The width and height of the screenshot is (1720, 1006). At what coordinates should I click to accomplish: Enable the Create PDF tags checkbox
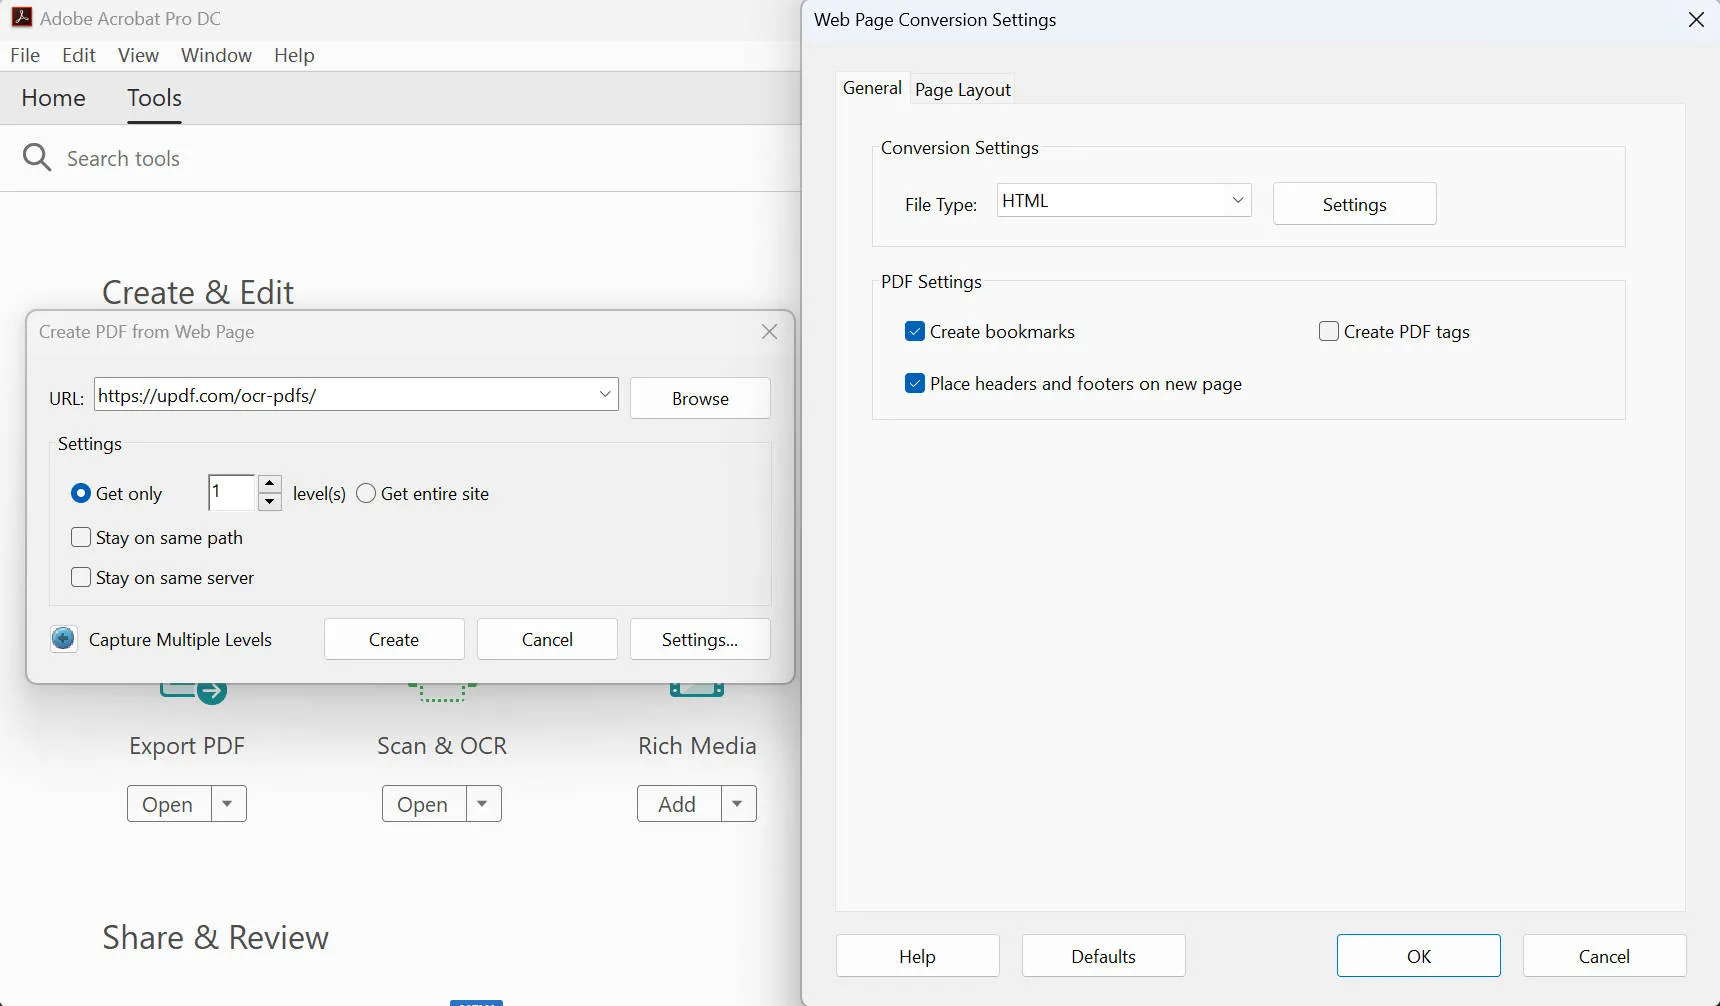(x=1328, y=331)
